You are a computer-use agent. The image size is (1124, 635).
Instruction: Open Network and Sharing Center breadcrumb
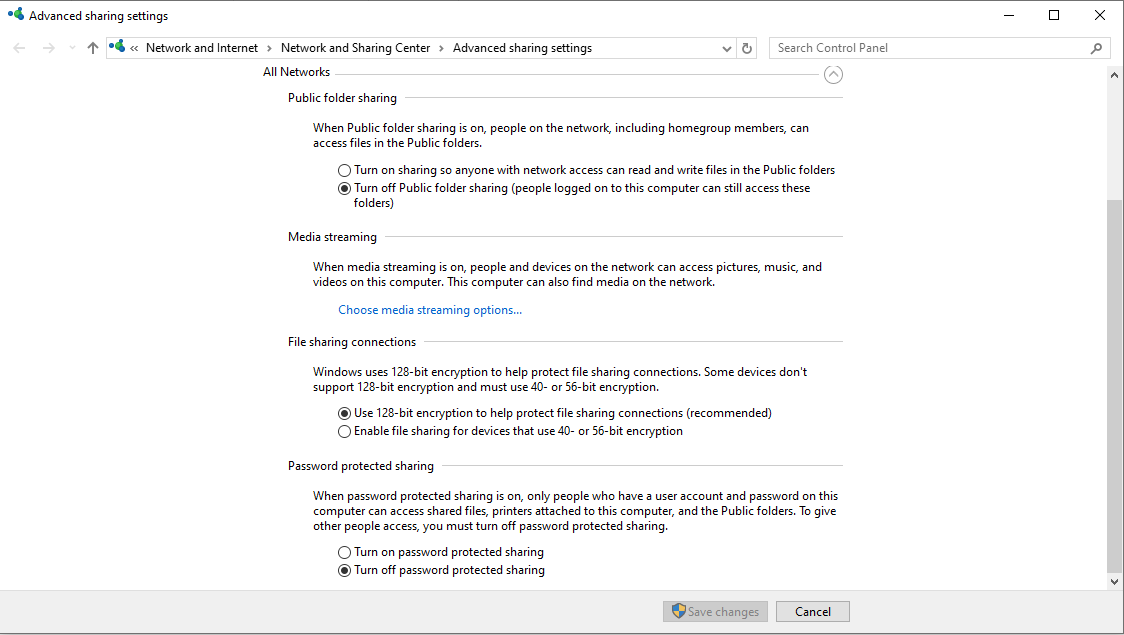coord(356,48)
